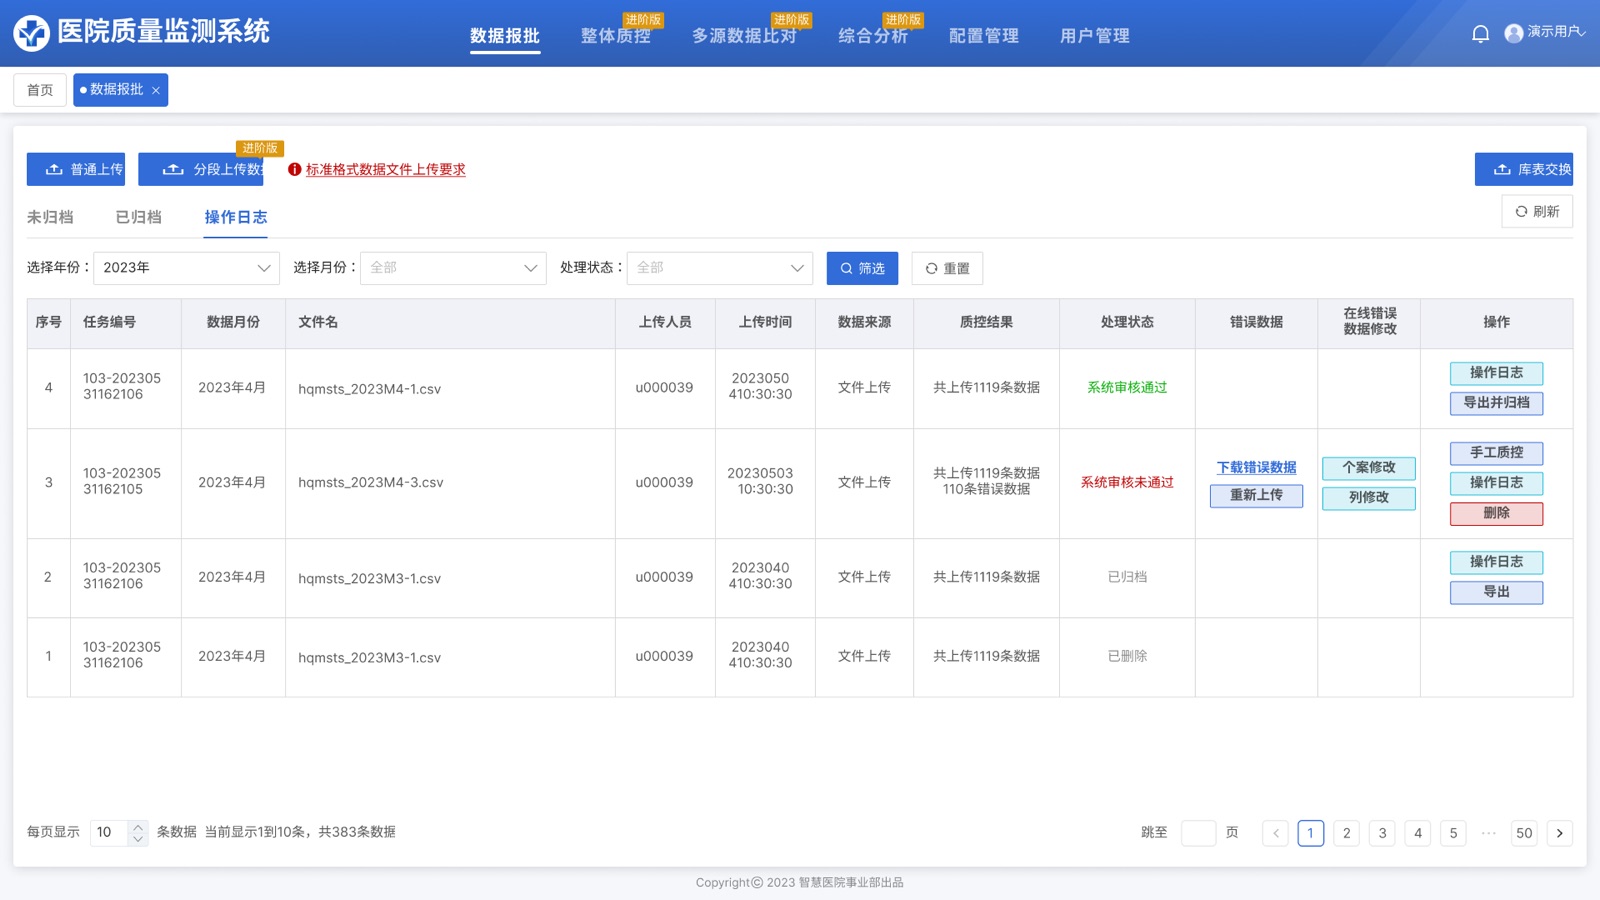Viewport: 1600px width, 900px height.
Task: Click the 质控结果 column header
Action: click(x=986, y=322)
